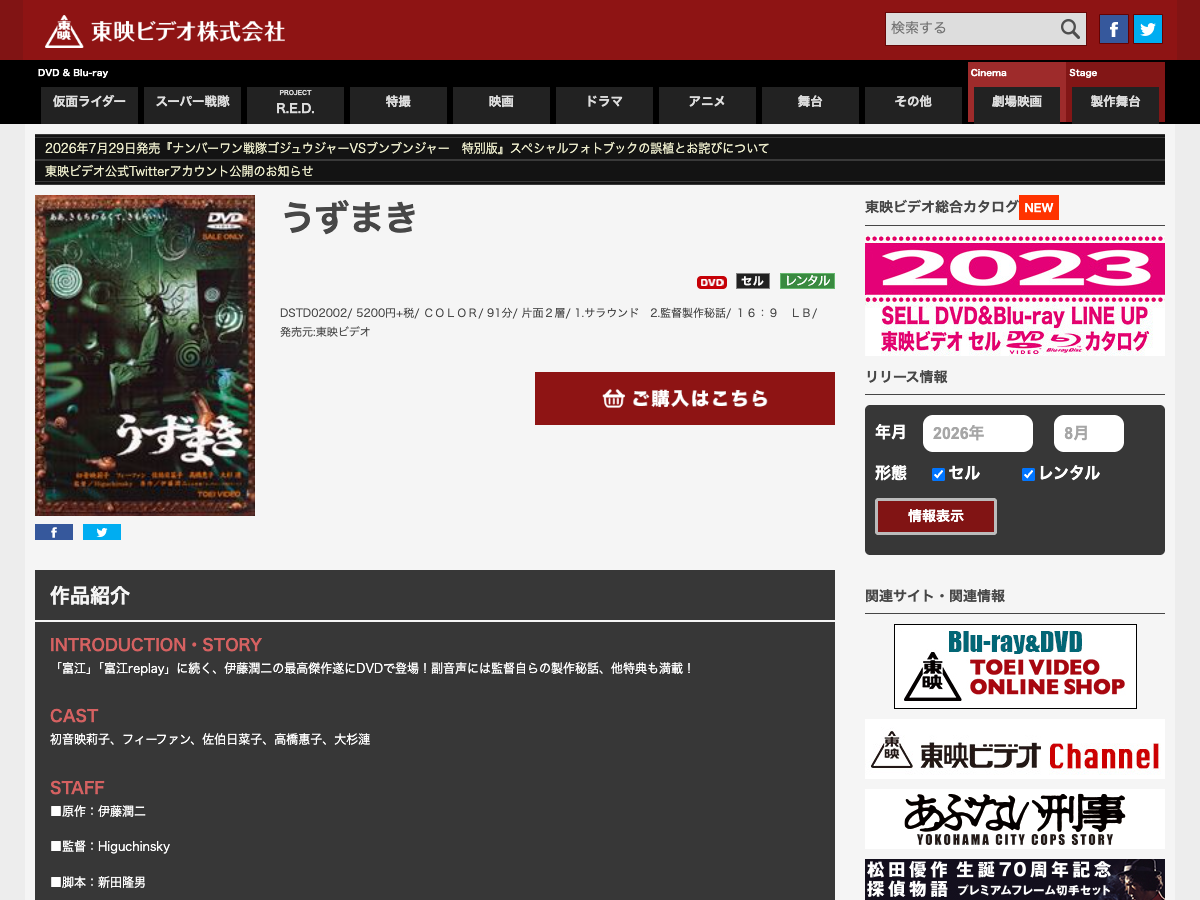Open the ゴジュウジャーVSブンブンジャー news notice
Screen dimensions: 1200x900
[407, 148]
